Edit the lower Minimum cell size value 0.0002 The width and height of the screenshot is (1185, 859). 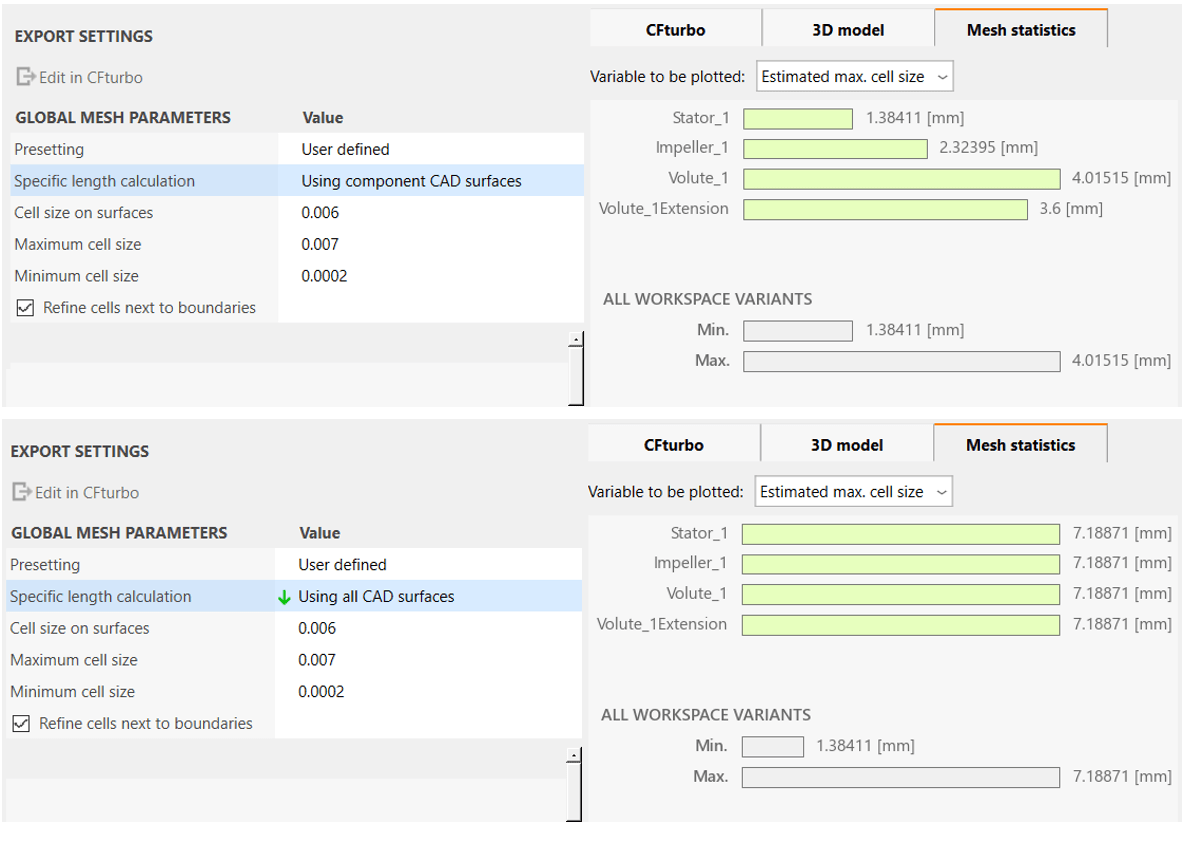(x=429, y=692)
